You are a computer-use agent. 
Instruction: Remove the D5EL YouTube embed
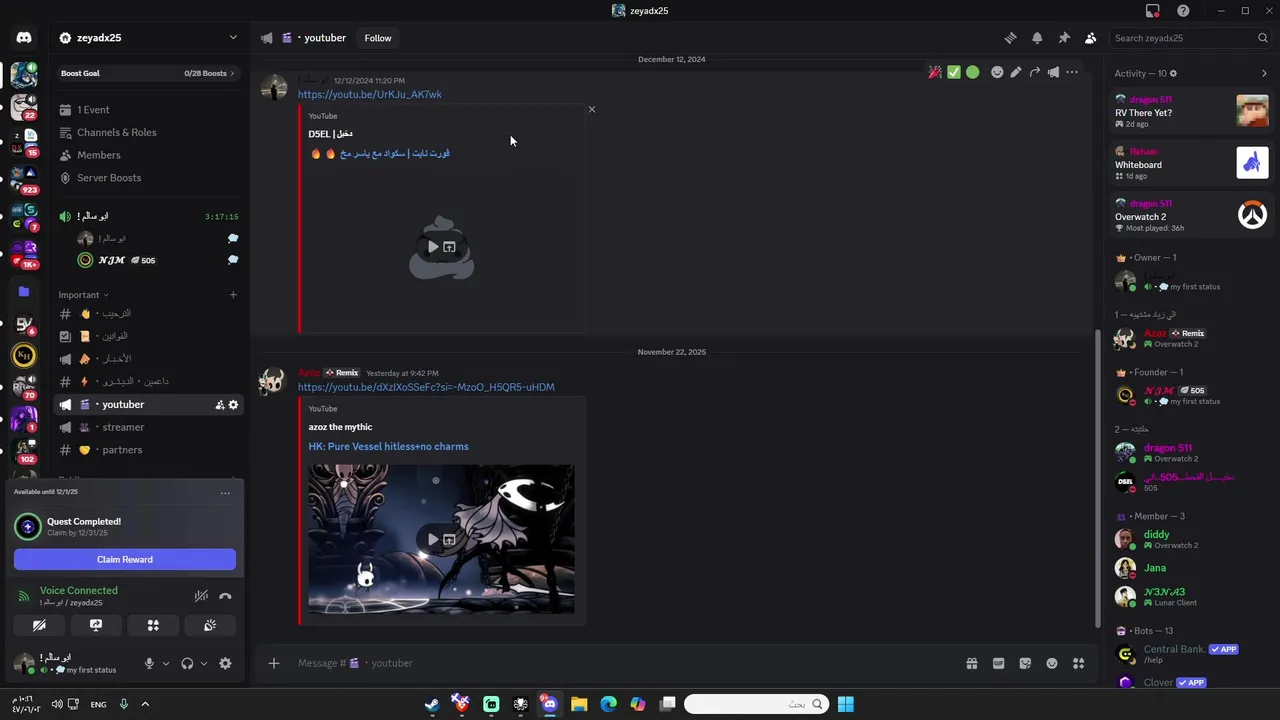(x=592, y=109)
